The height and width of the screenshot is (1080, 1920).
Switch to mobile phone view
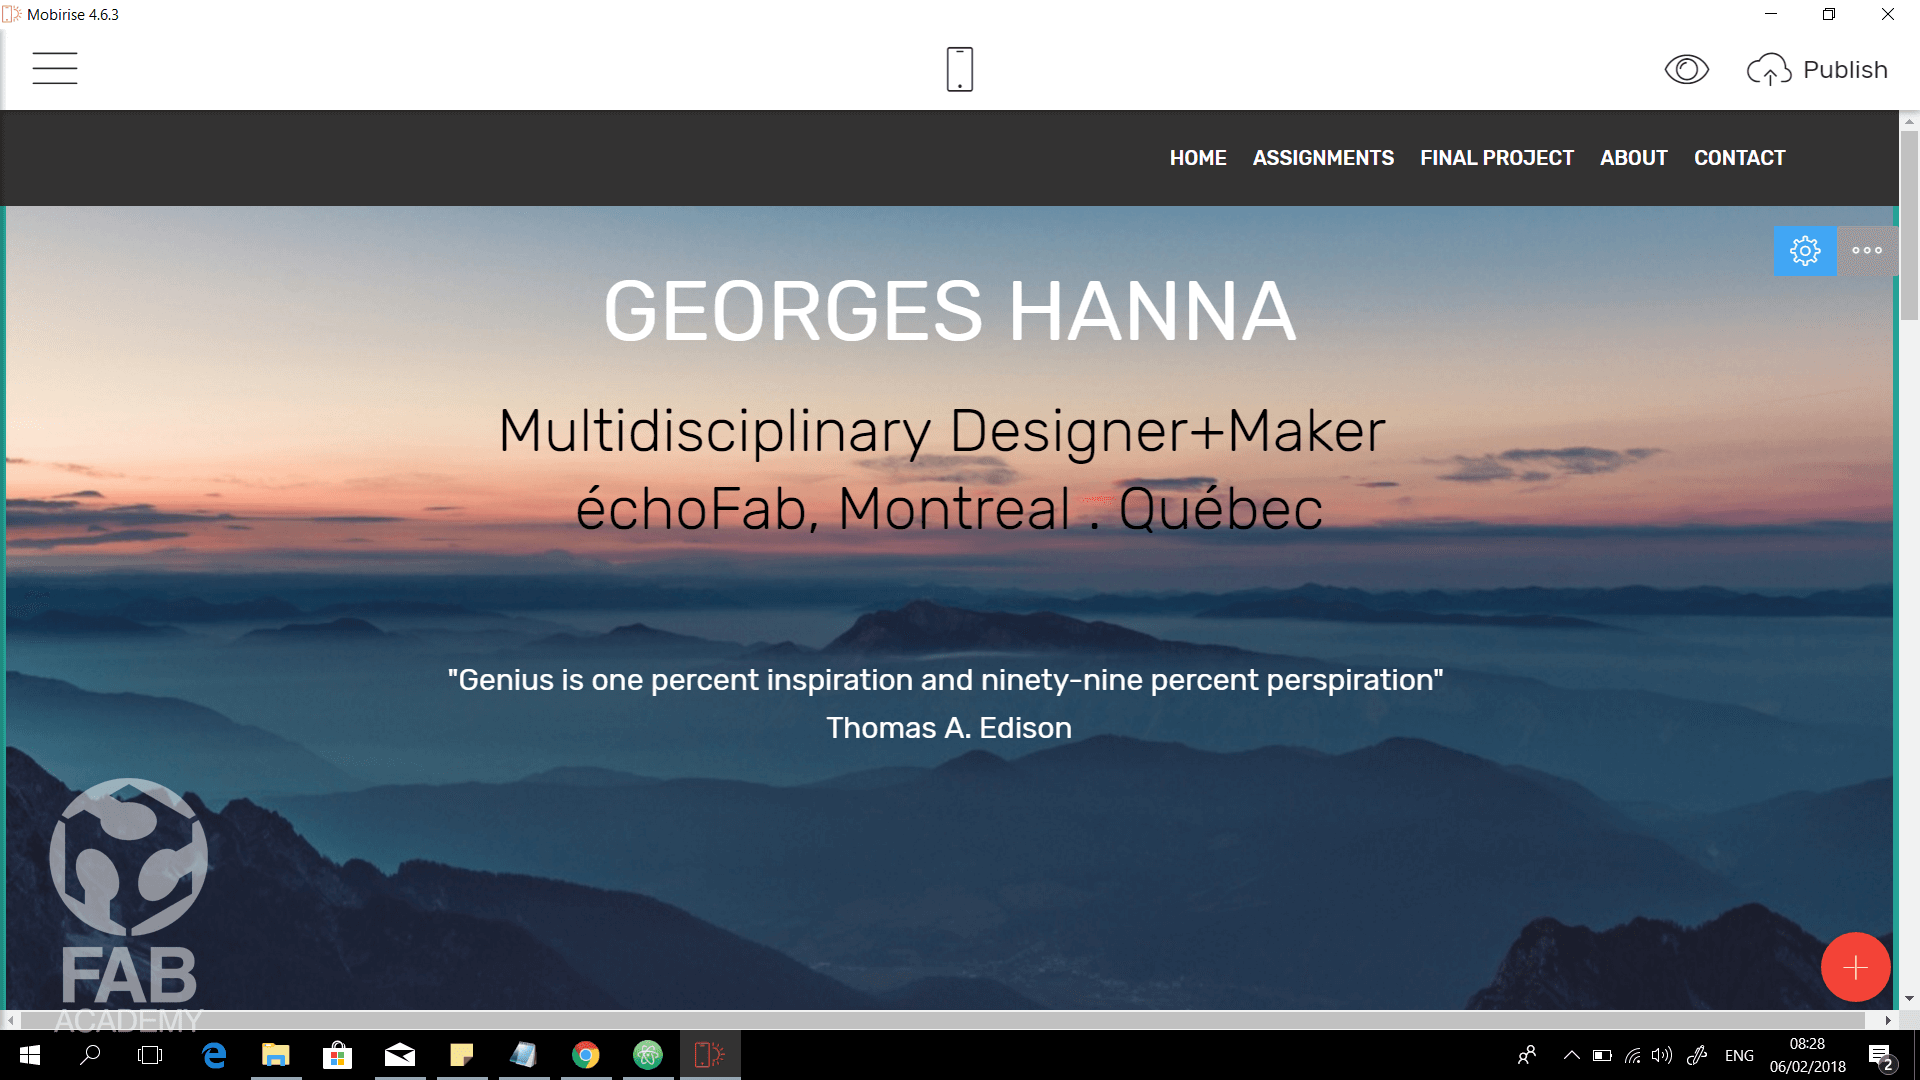pos(960,69)
